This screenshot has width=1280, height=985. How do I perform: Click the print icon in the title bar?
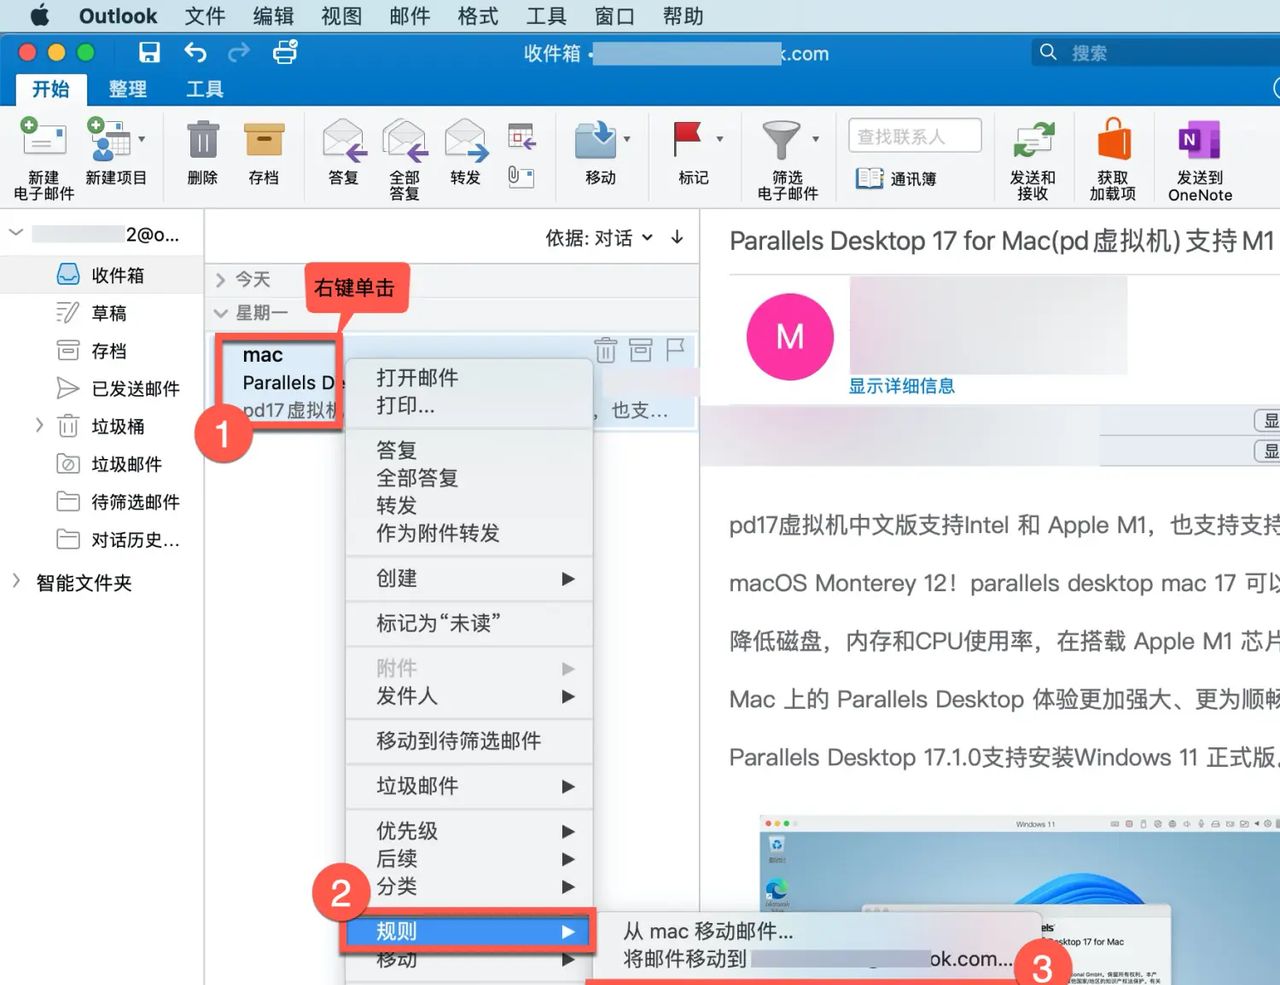coord(285,52)
